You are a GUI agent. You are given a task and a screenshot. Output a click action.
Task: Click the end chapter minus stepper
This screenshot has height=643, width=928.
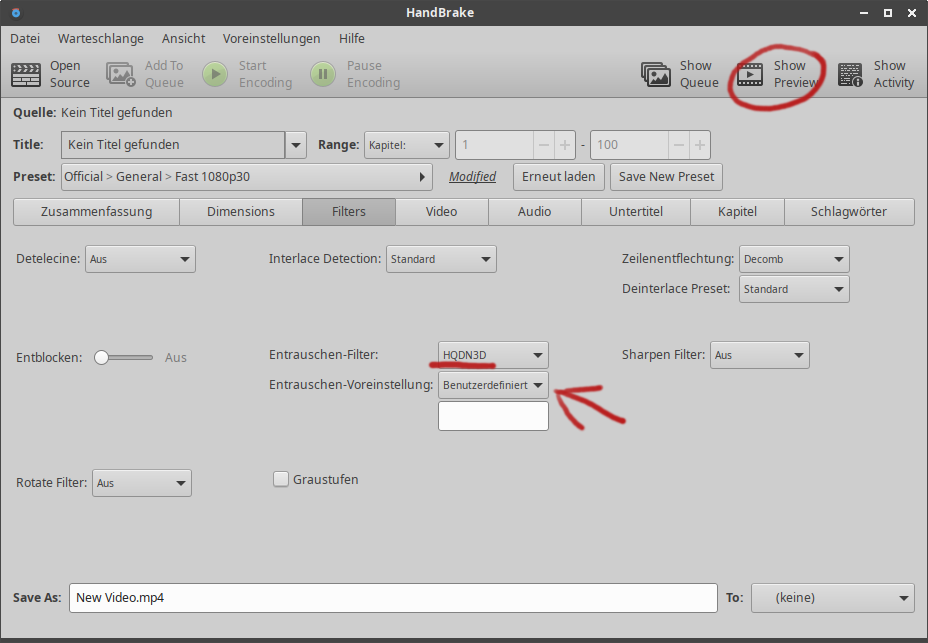(679, 145)
